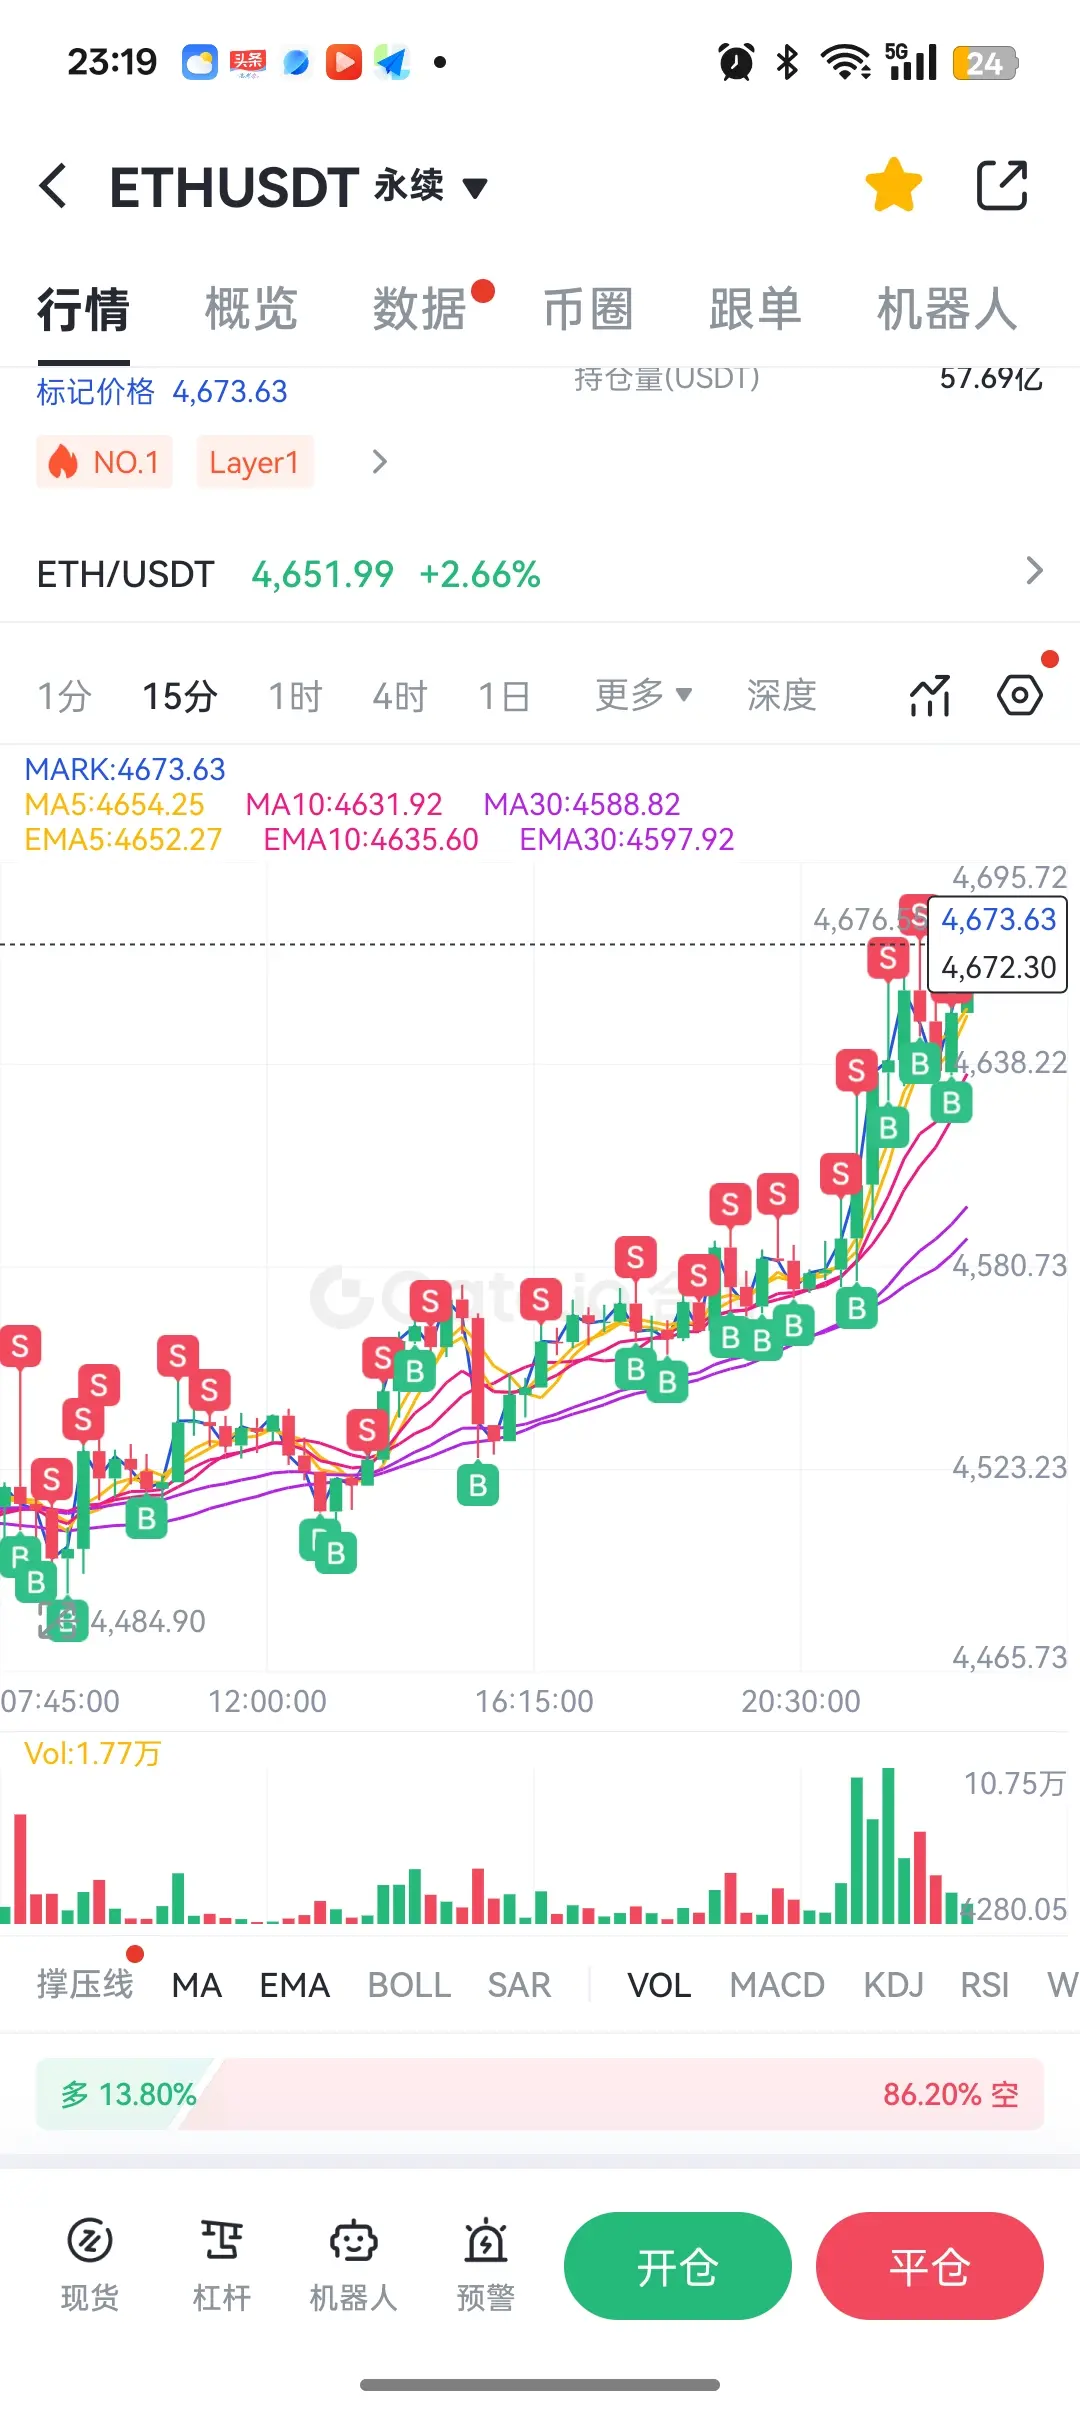Expand the ETHUSDT 永续 contract dropdown

tap(475, 187)
